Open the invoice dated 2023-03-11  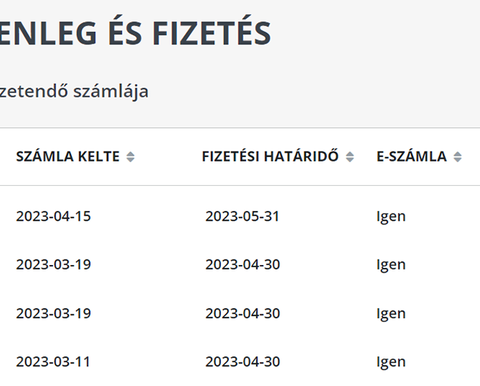pos(53,362)
